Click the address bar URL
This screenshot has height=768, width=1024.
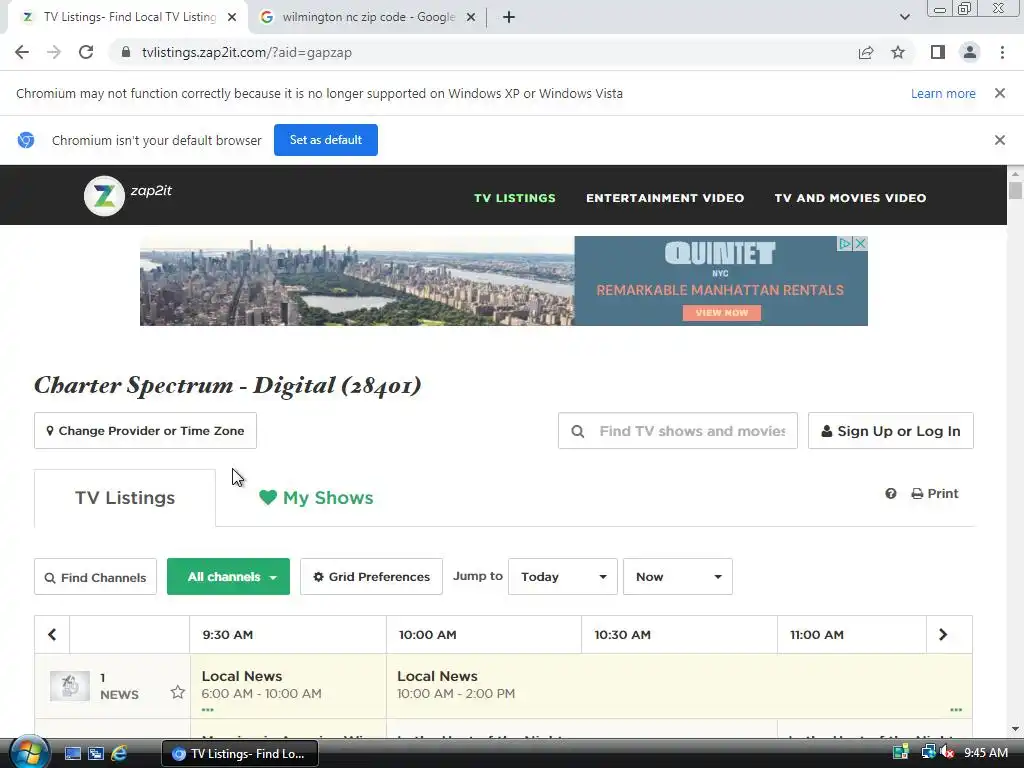247,52
